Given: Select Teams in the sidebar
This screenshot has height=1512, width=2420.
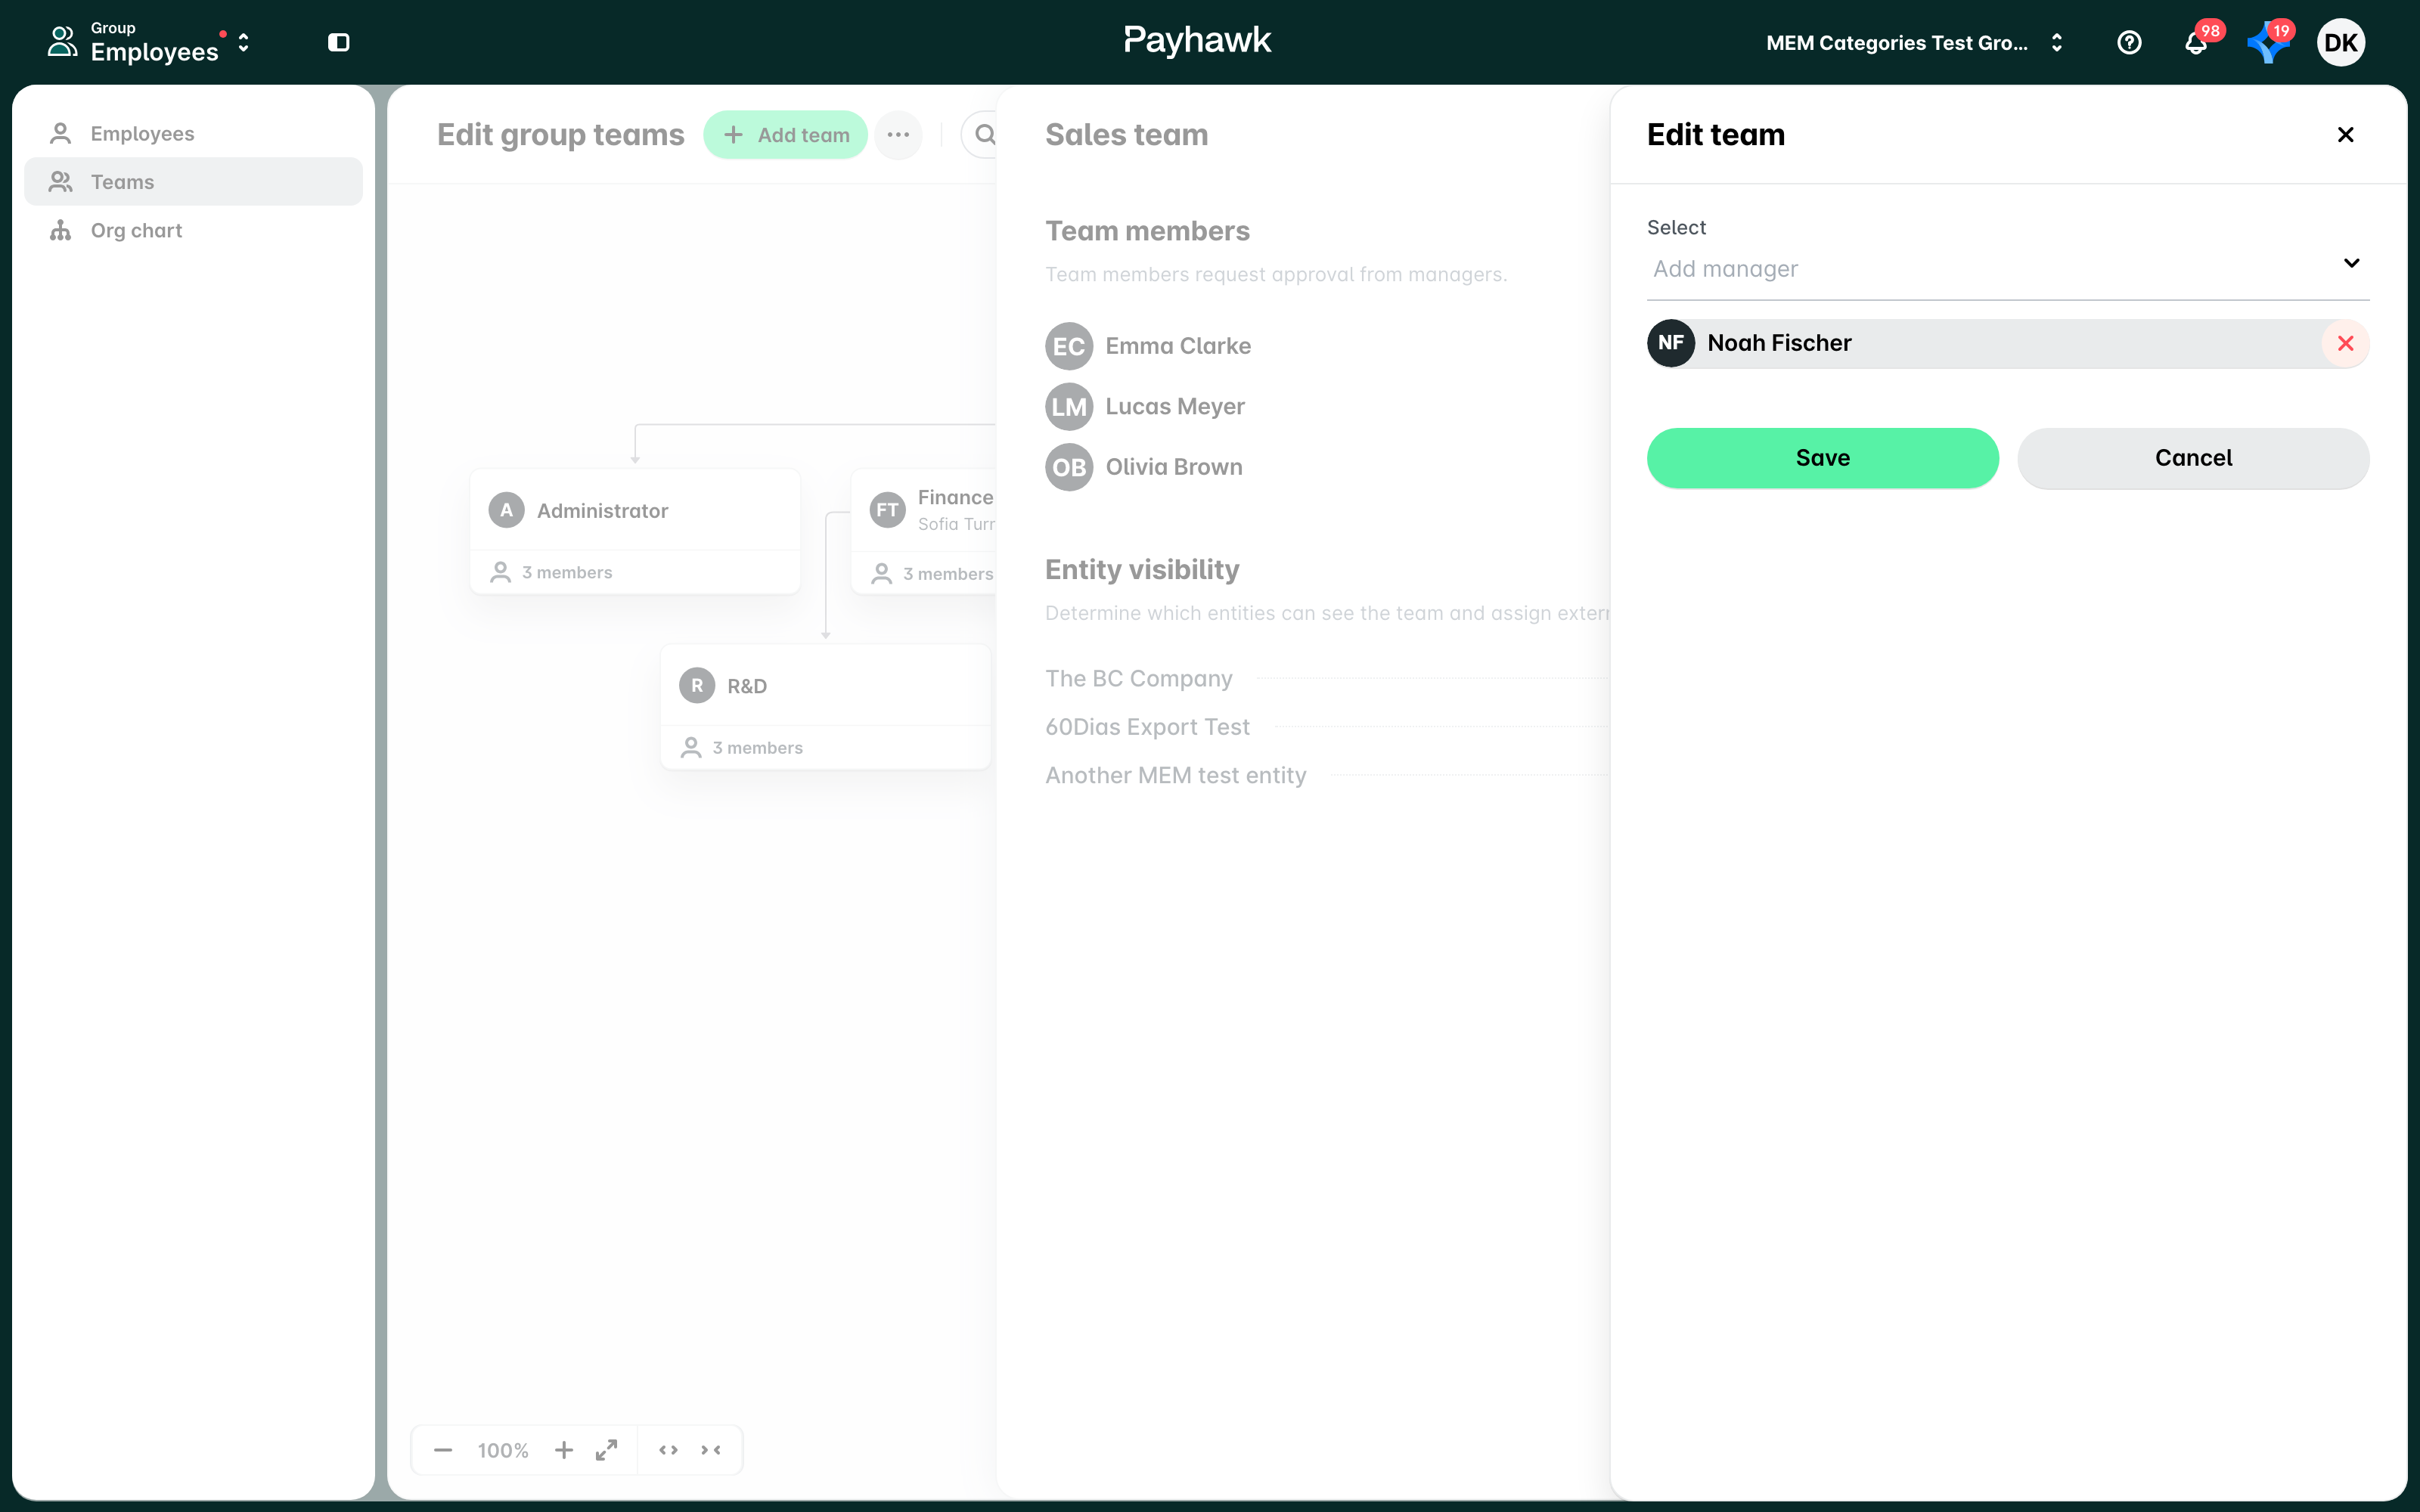Looking at the screenshot, I should 193,181.
